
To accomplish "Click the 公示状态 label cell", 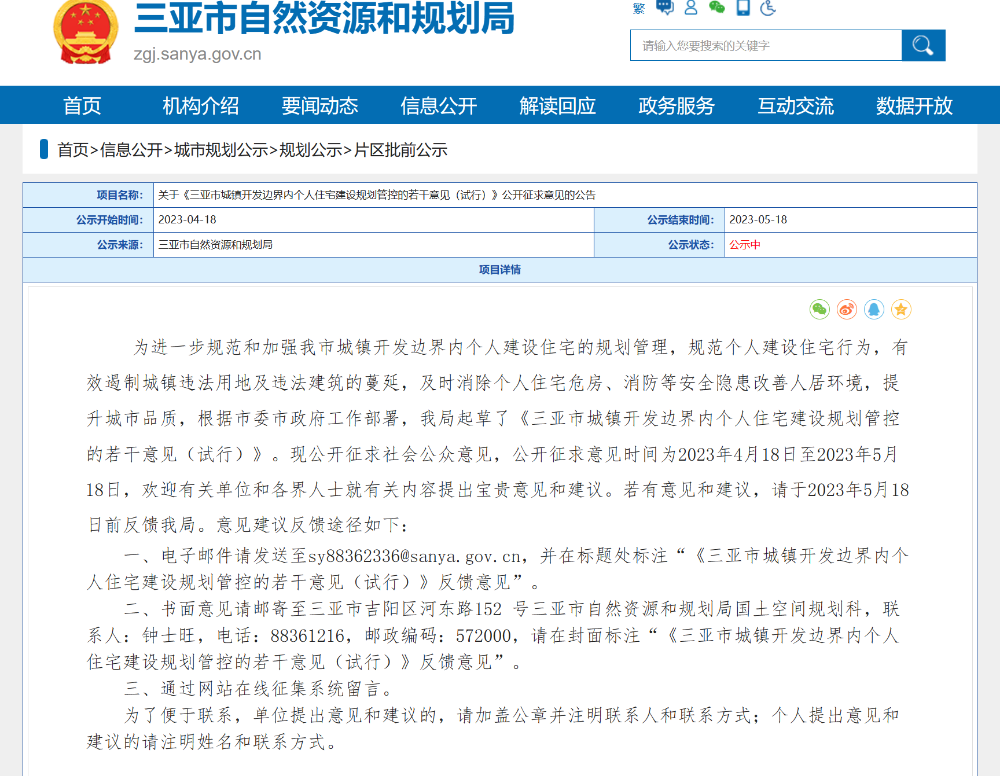I will pos(659,245).
